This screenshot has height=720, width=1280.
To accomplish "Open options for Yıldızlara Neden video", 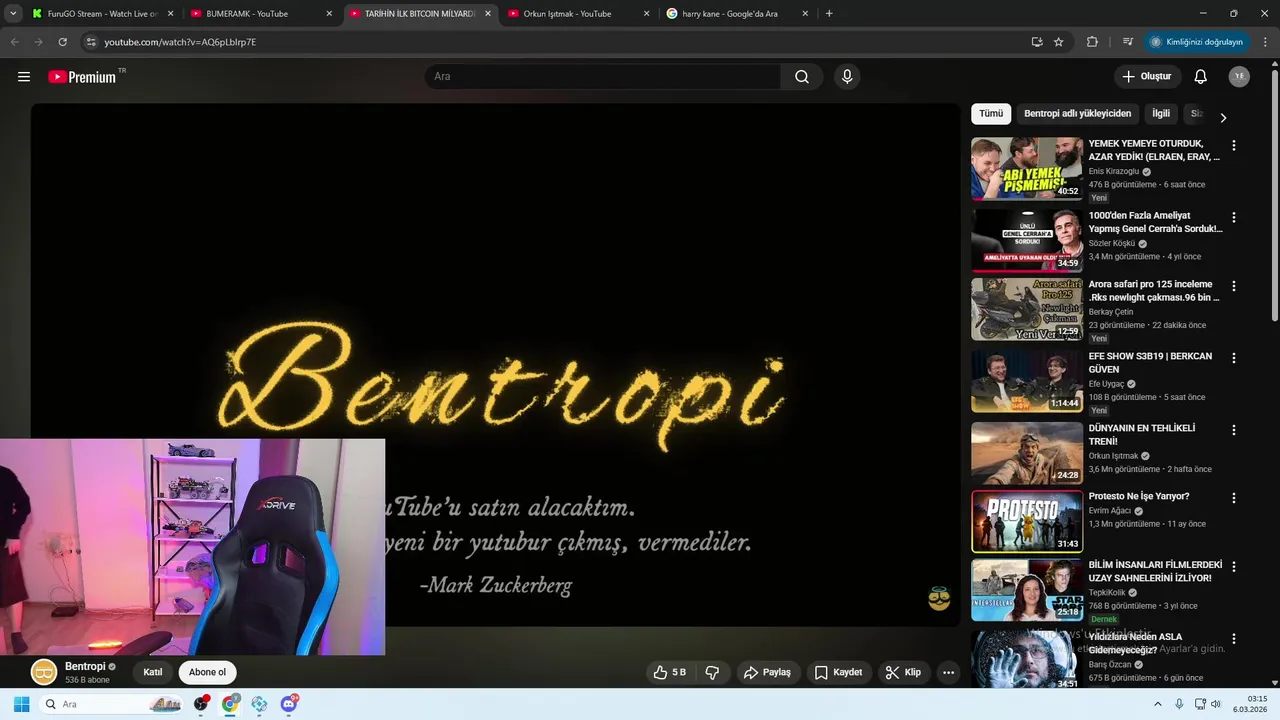I will pyautogui.click(x=1233, y=638).
